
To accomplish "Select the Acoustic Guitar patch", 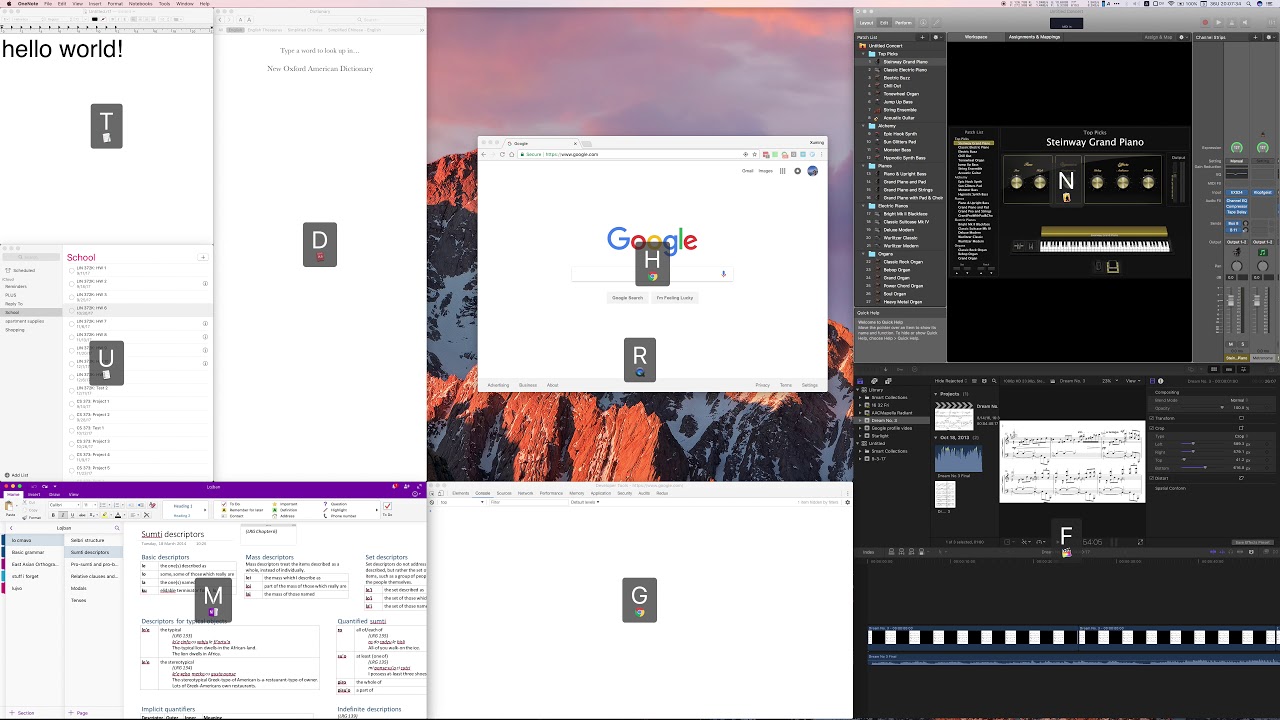I will [x=898, y=118].
